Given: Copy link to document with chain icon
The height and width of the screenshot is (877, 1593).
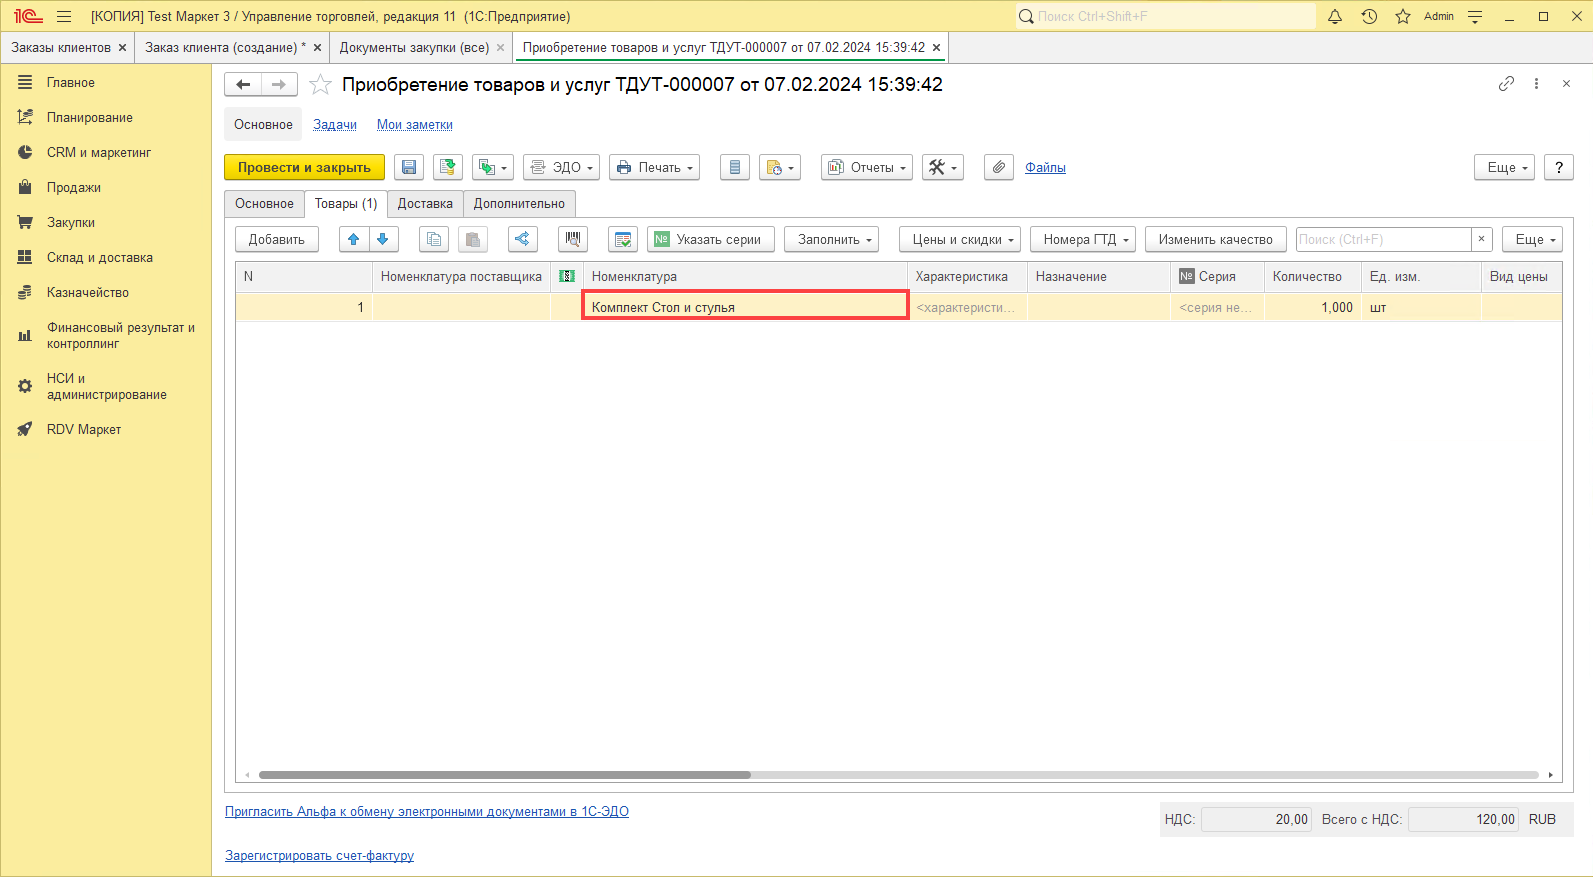Looking at the screenshot, I should [1506, 84].
